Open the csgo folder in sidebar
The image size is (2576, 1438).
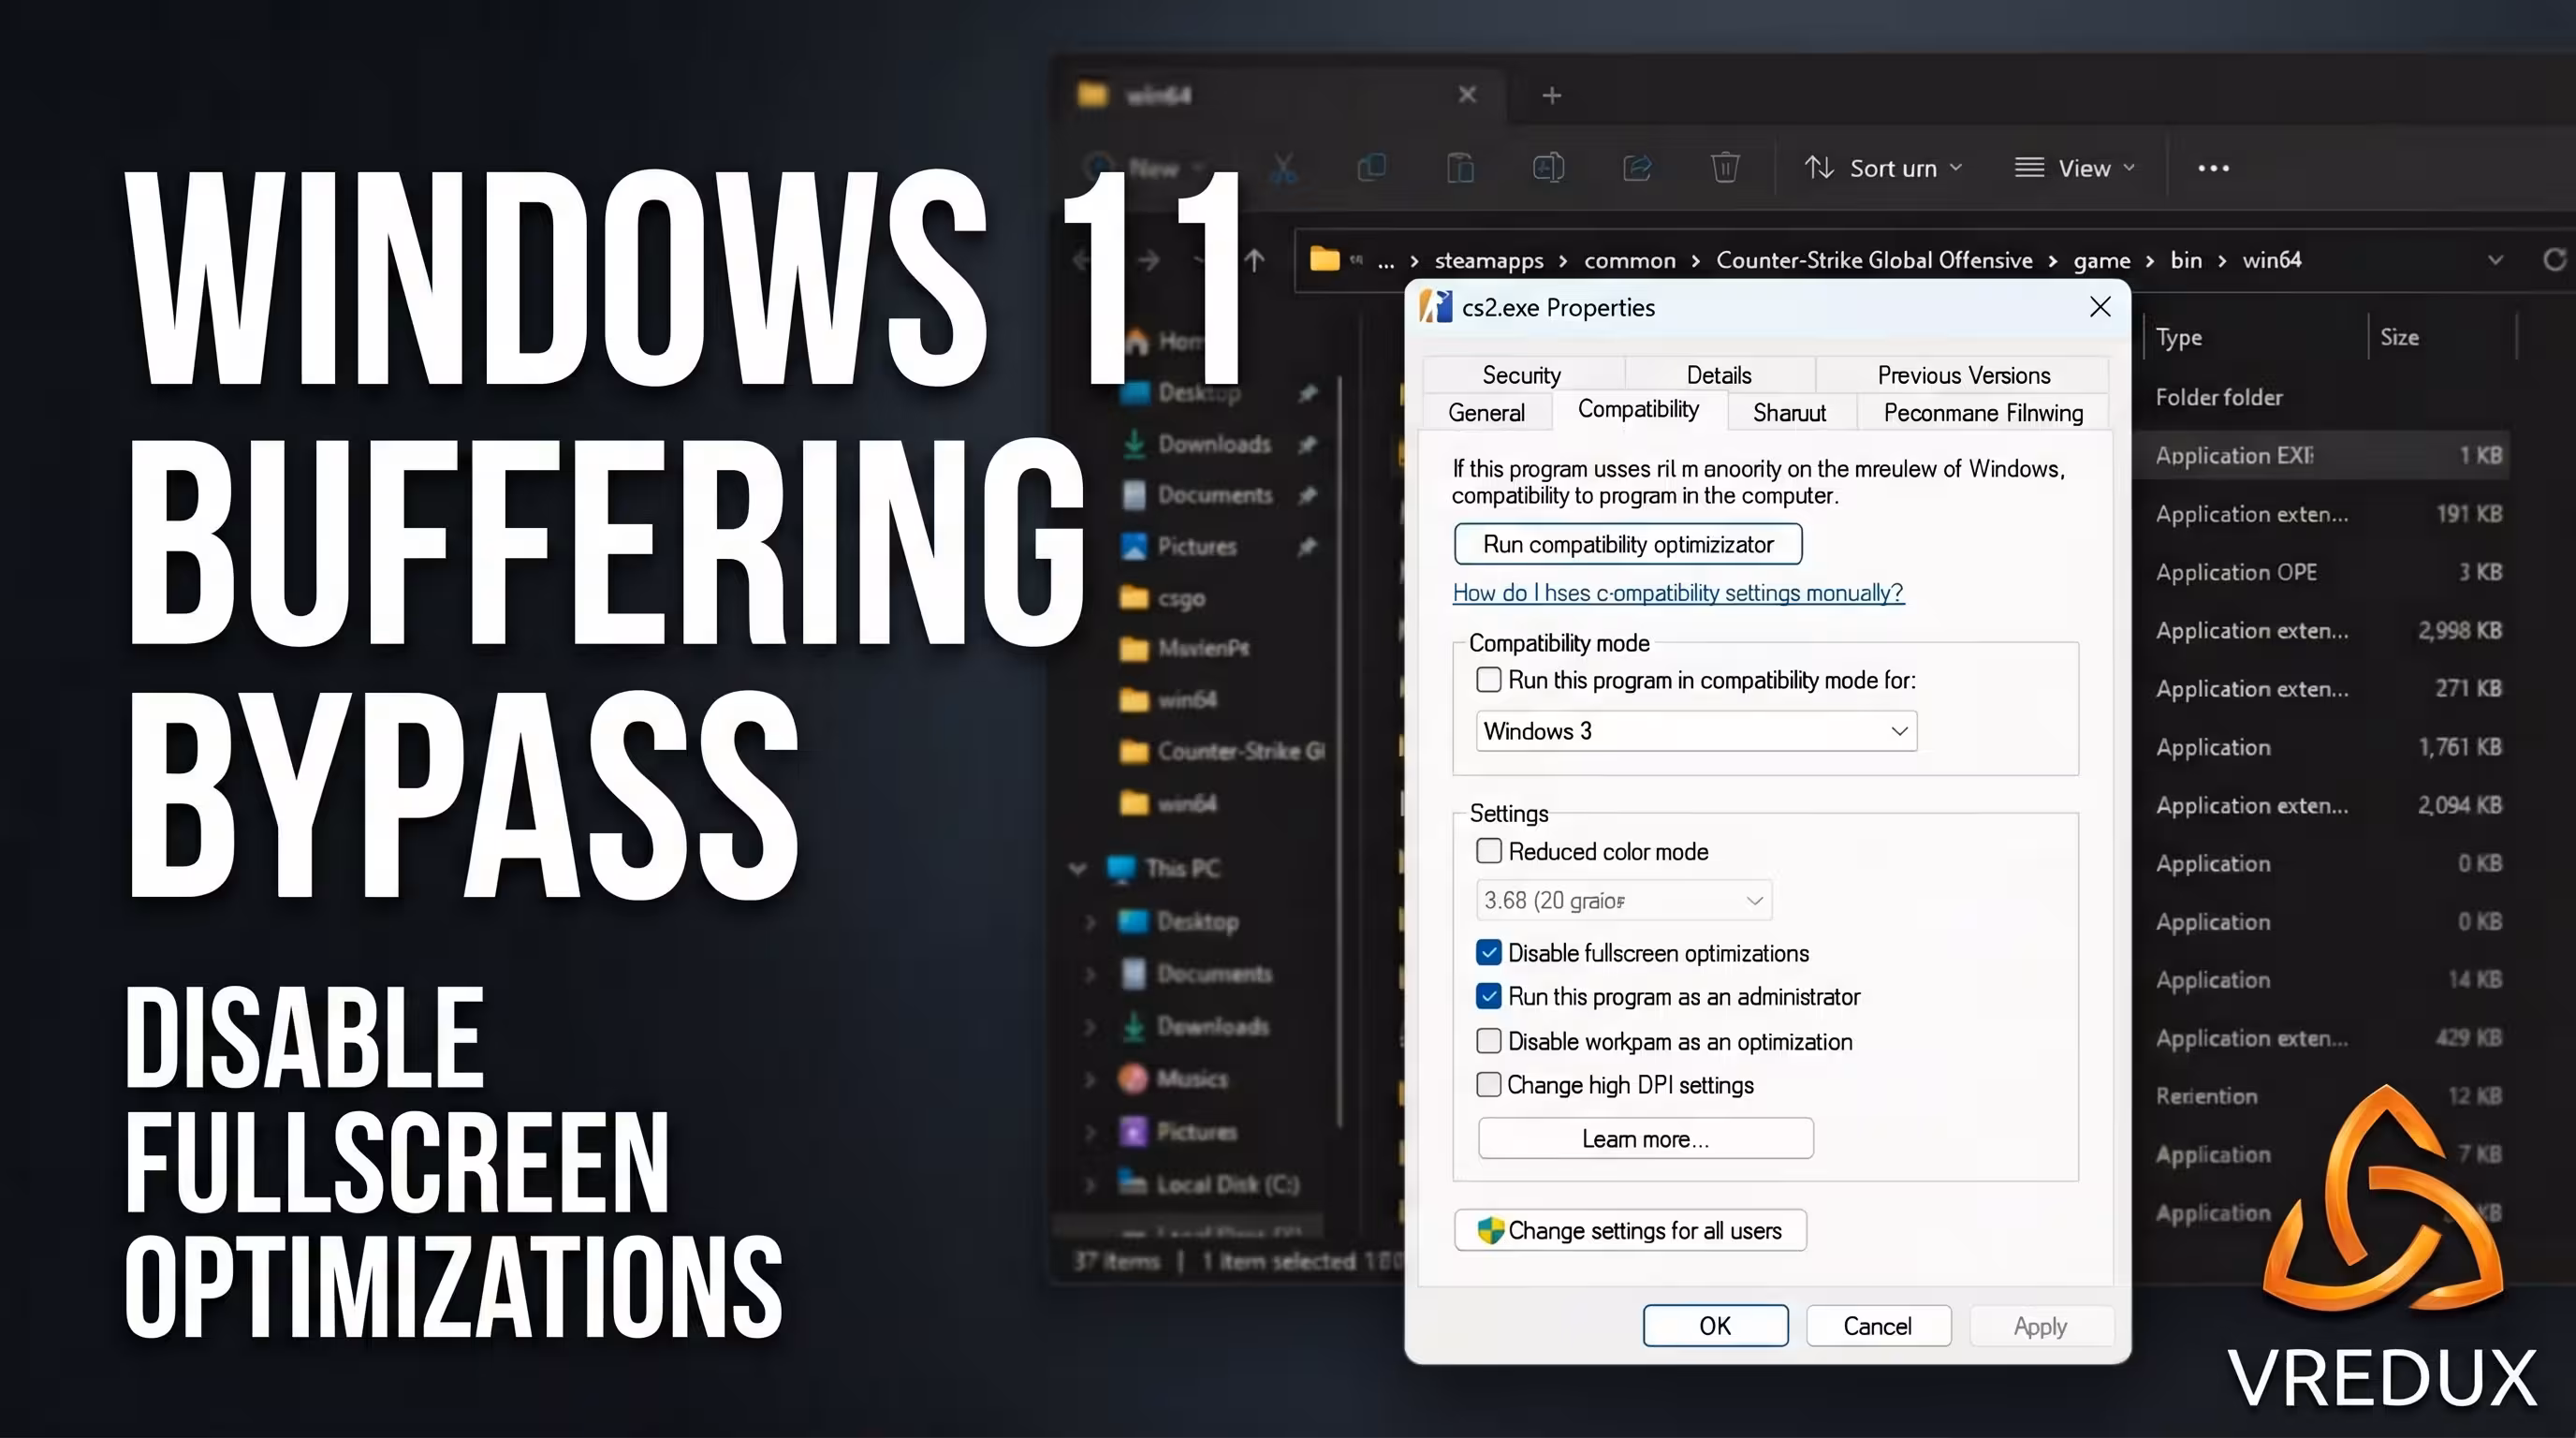(1180, 598)
